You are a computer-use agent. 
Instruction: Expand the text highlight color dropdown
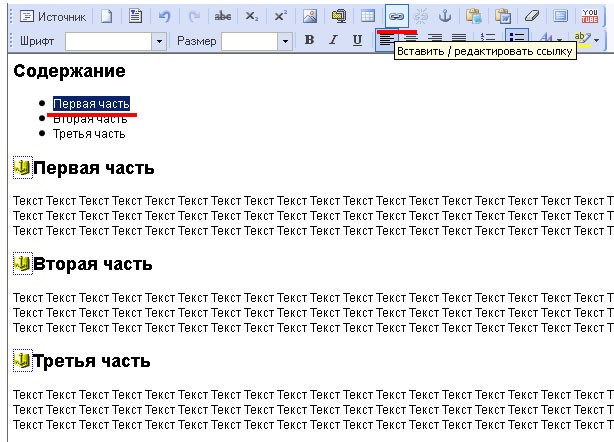click(x=596, y=40)
